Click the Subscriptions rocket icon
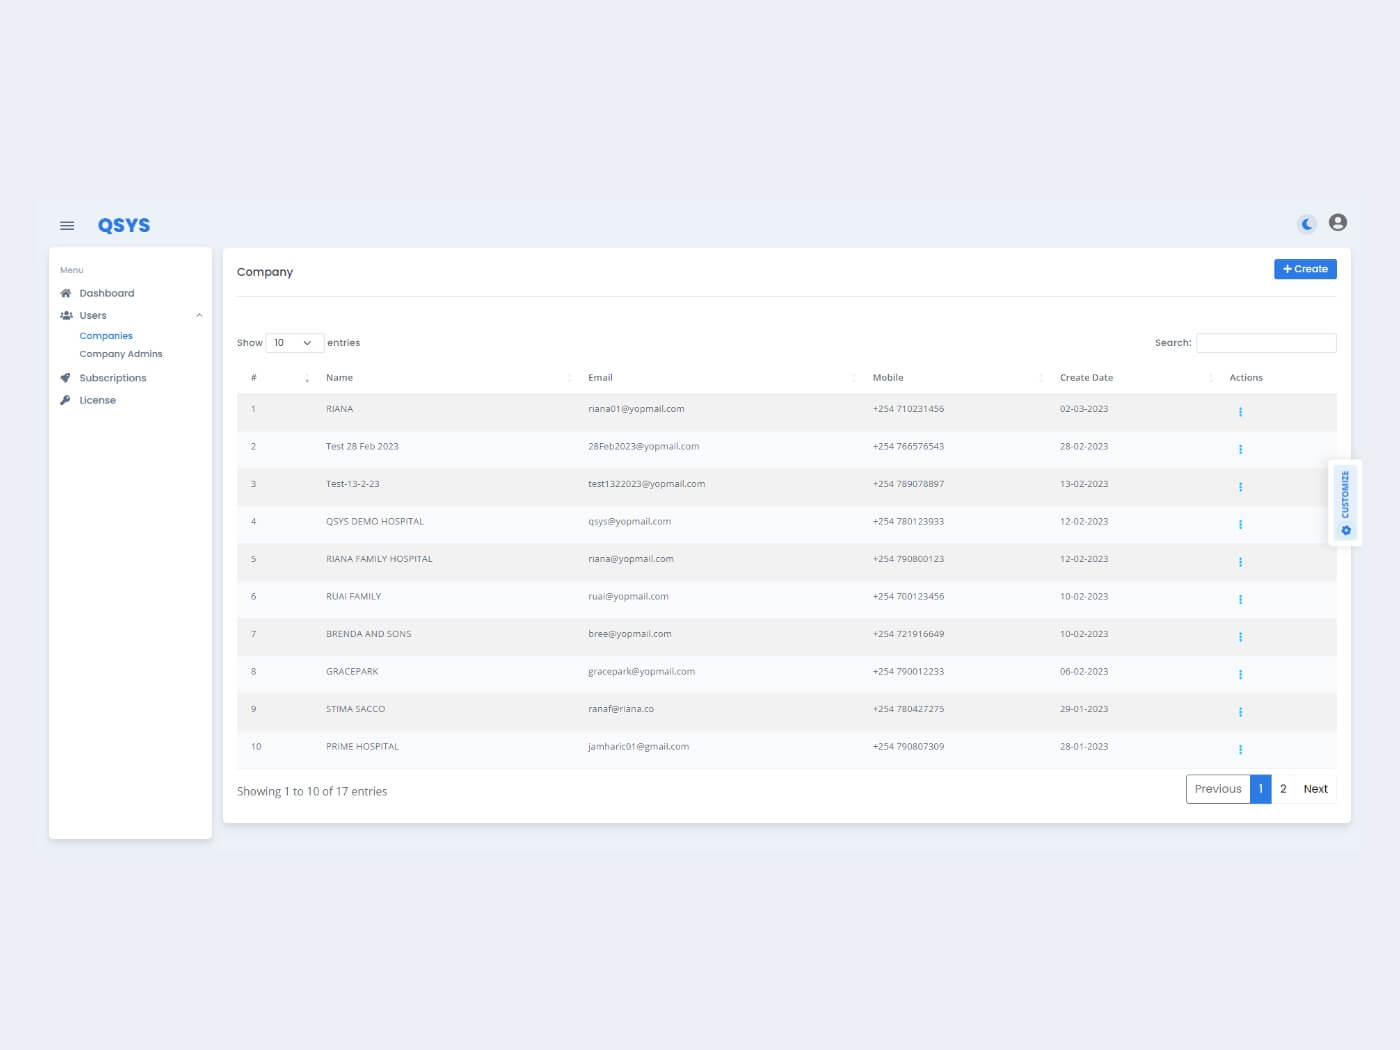 point(66,378)
